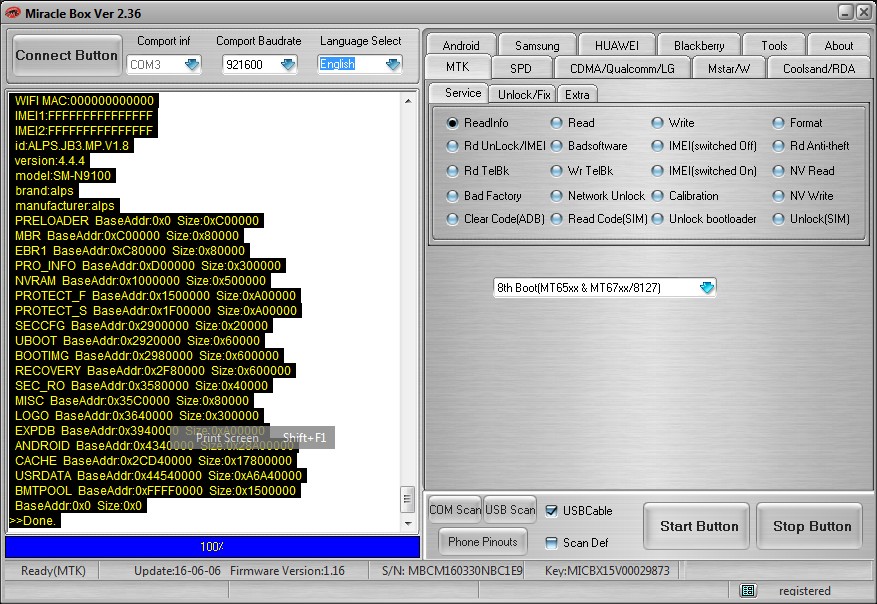Click the USRDATA BaseAddr log line
Image resolution: width=877 pixels, height=604 pixels.
[x=158, y=476]
